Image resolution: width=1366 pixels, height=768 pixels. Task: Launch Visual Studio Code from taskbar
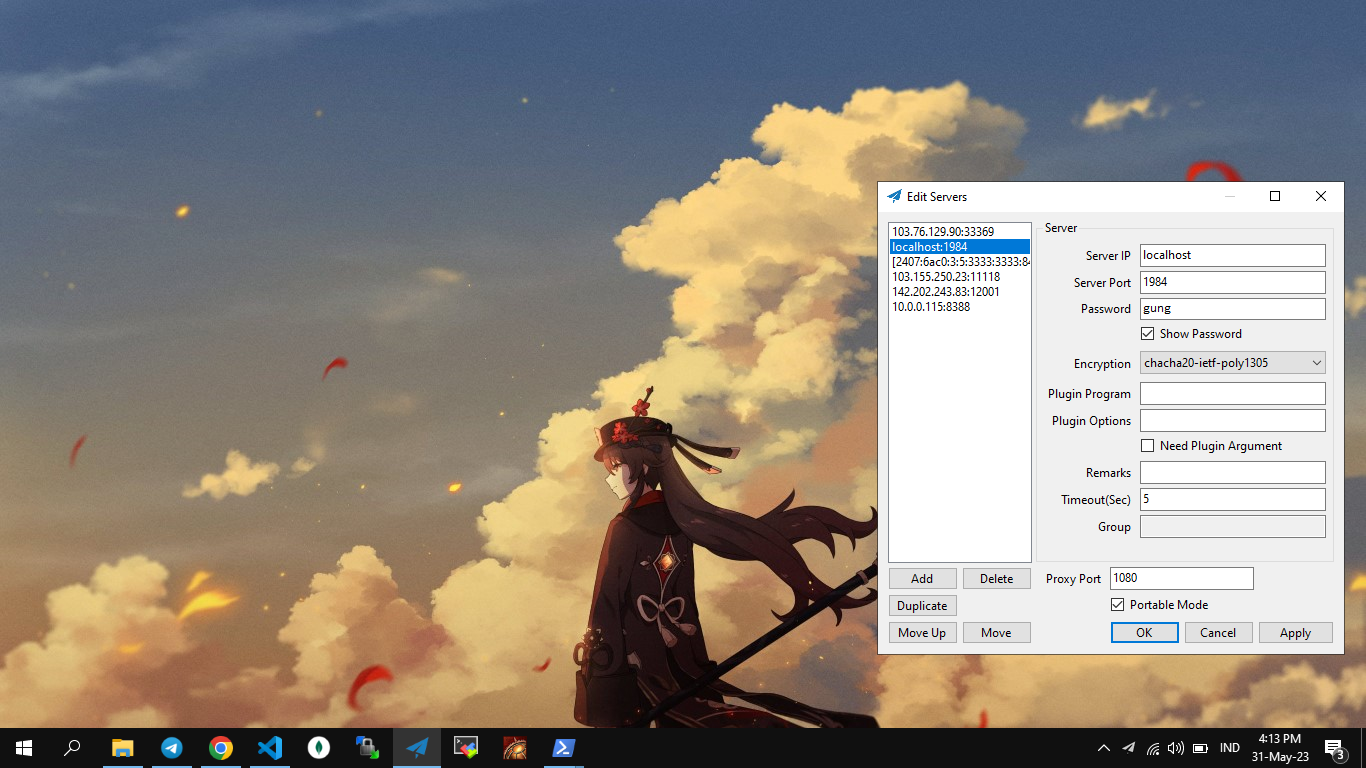coord(270,747)
